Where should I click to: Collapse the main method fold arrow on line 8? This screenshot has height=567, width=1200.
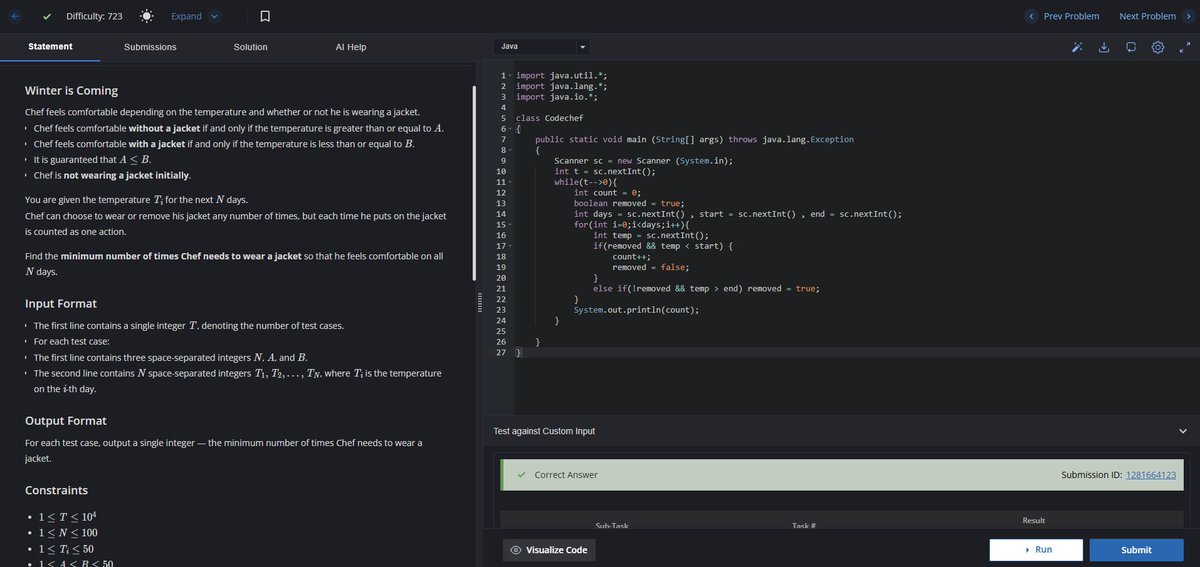[510, 150]
